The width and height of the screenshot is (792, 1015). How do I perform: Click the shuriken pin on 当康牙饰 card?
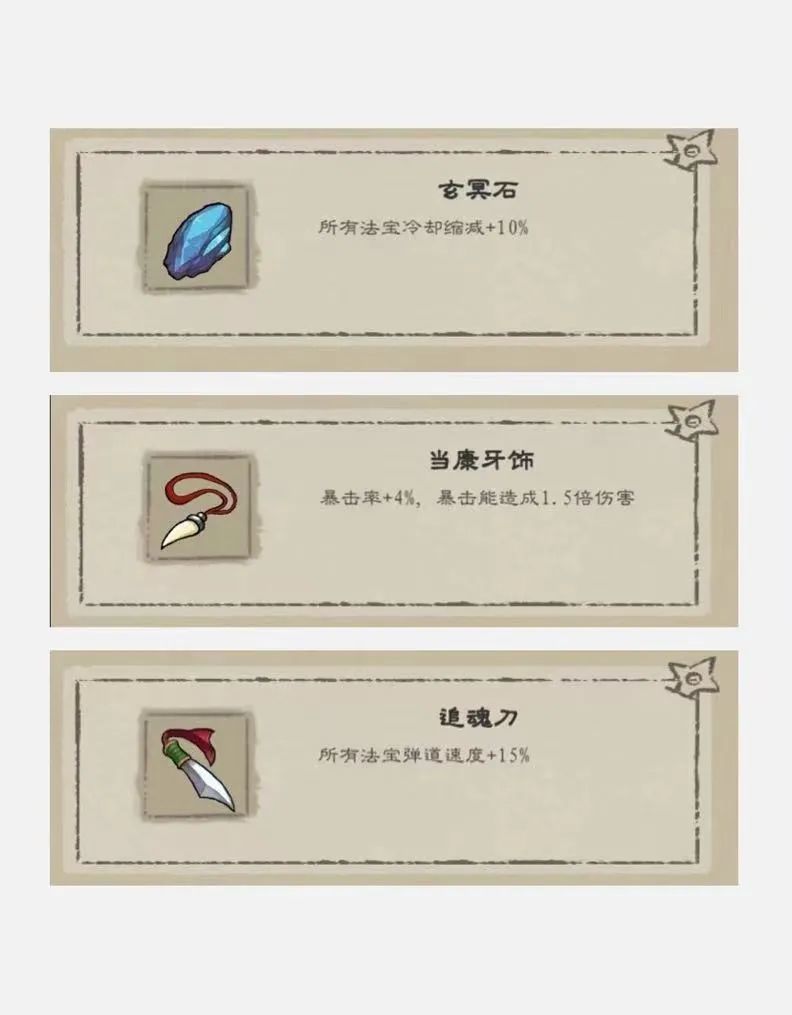[x=692, y=421]
